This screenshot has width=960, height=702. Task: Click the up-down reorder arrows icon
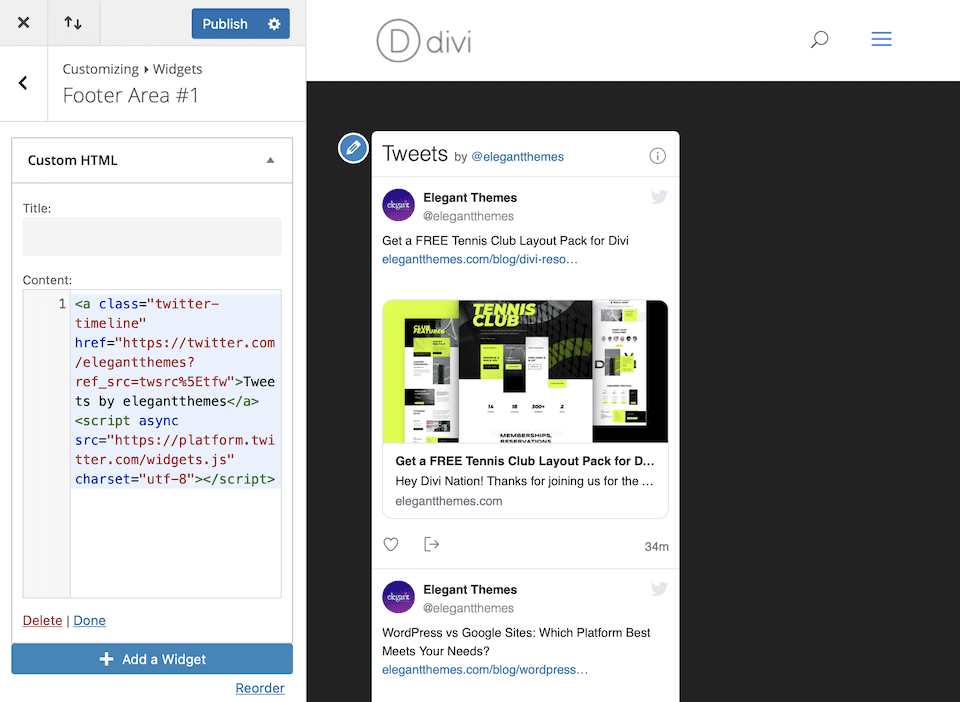(73, 22)
